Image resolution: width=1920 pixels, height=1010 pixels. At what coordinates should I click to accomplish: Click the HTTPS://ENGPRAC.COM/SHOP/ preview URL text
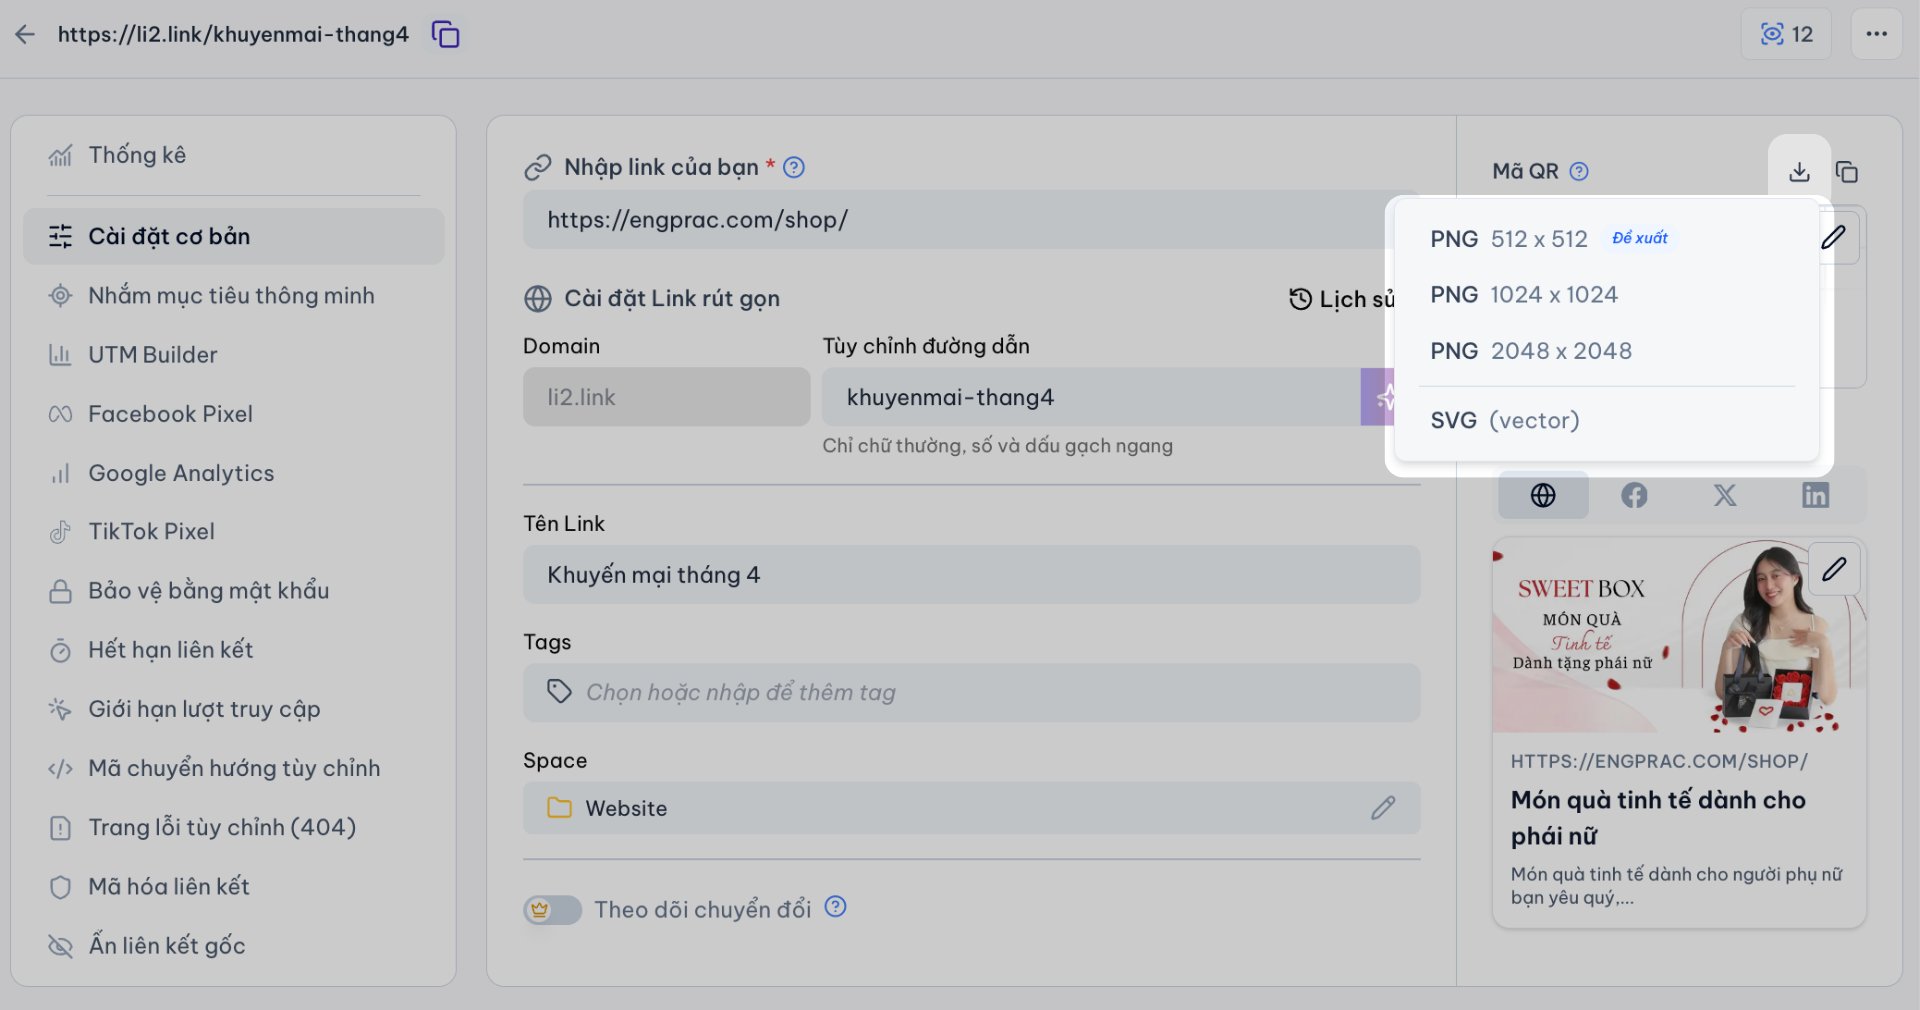tap(1659, 761)
